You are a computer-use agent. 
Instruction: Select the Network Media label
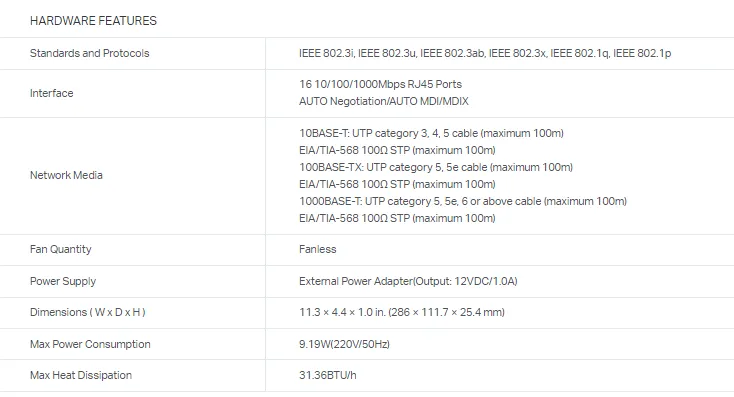[66, 175]
